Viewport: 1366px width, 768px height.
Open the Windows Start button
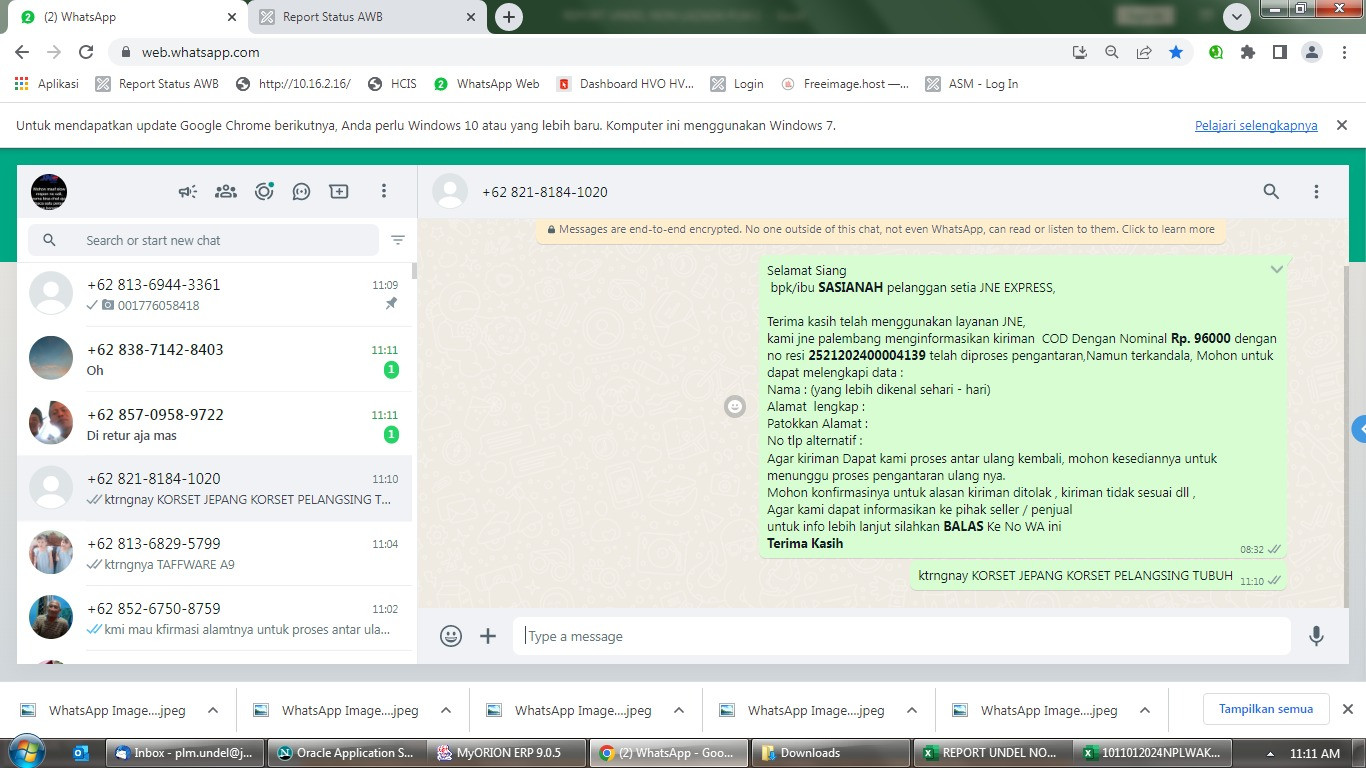click(x=25, y=752)
